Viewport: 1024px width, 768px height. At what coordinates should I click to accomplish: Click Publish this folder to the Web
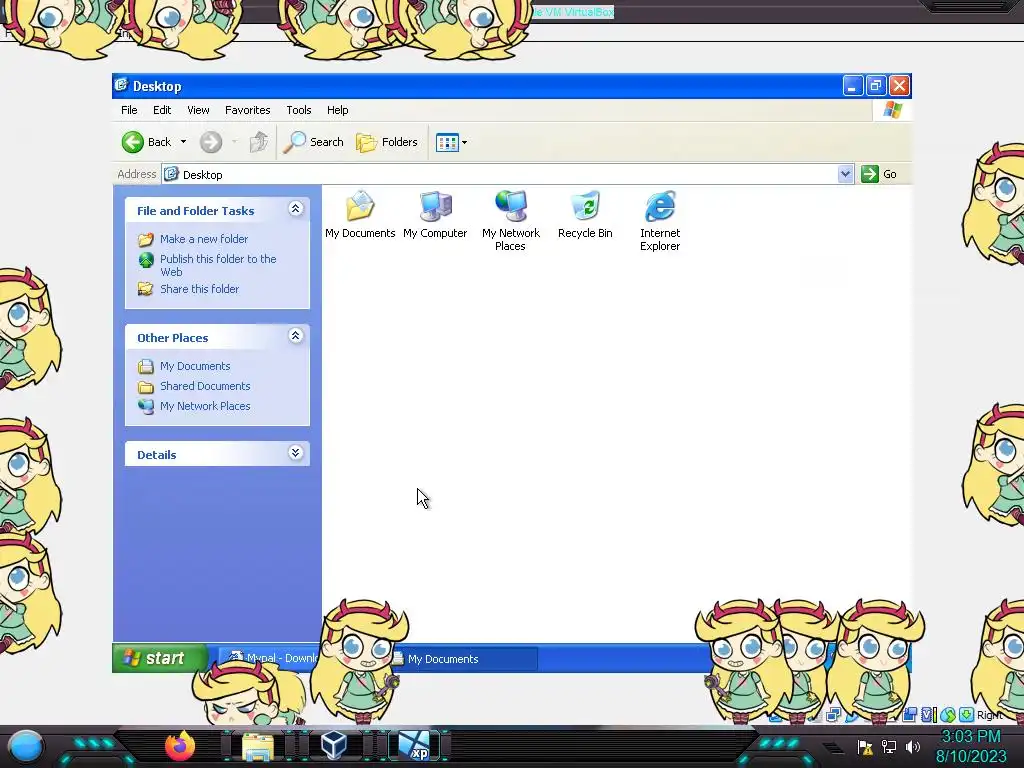click(x=218, y=265)
